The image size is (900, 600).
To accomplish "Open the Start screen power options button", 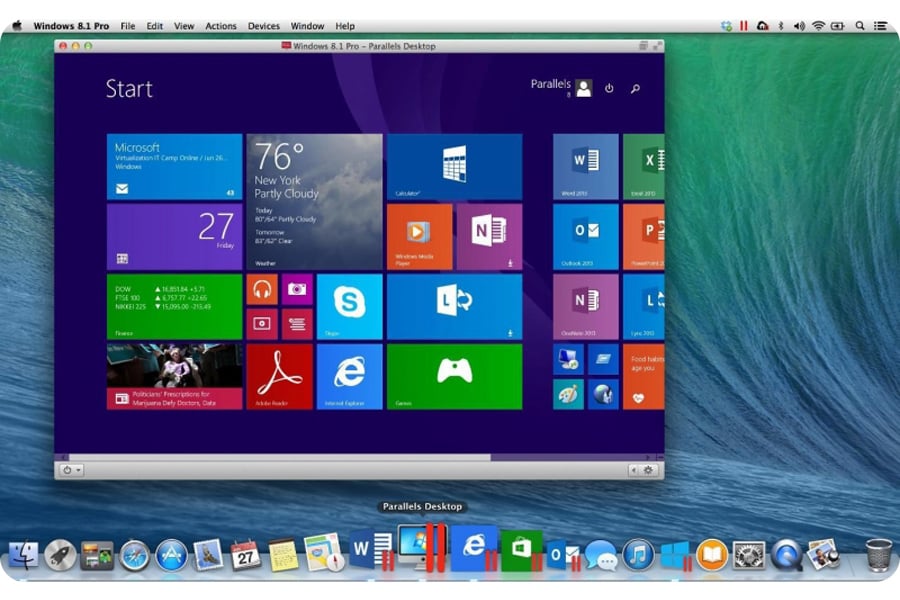I will point(609,89).
